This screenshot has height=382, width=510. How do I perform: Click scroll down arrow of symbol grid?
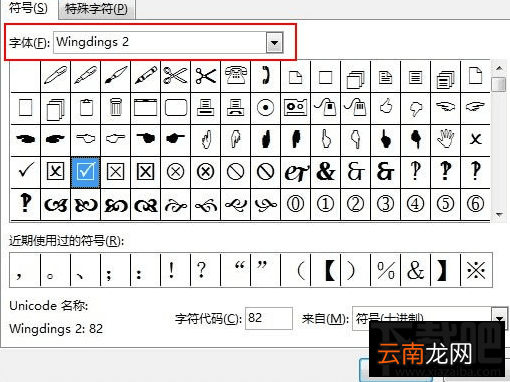499,214
